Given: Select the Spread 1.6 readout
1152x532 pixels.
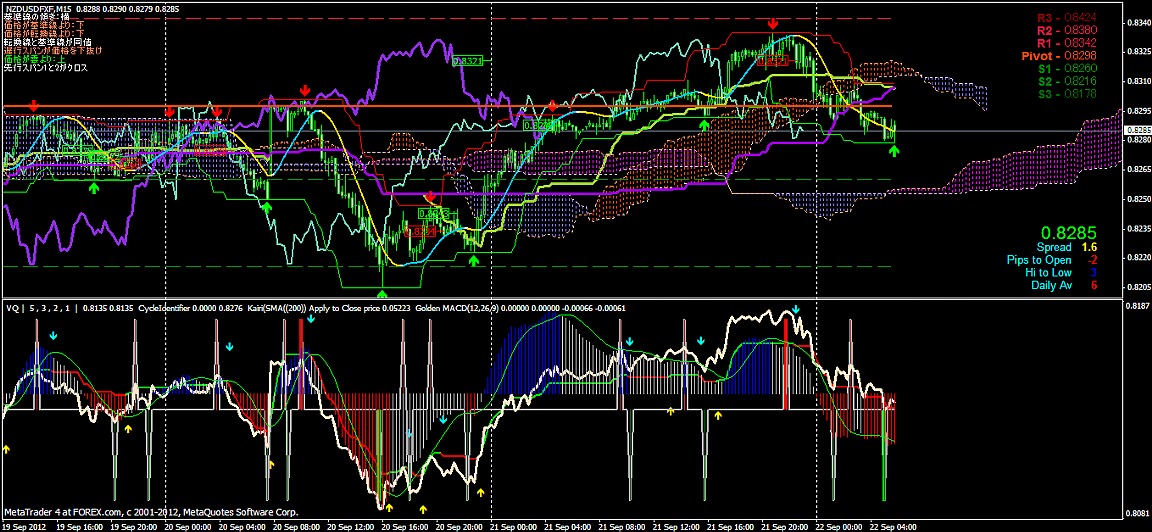Looking at the screenshot, I should (x=1067, y=248).
